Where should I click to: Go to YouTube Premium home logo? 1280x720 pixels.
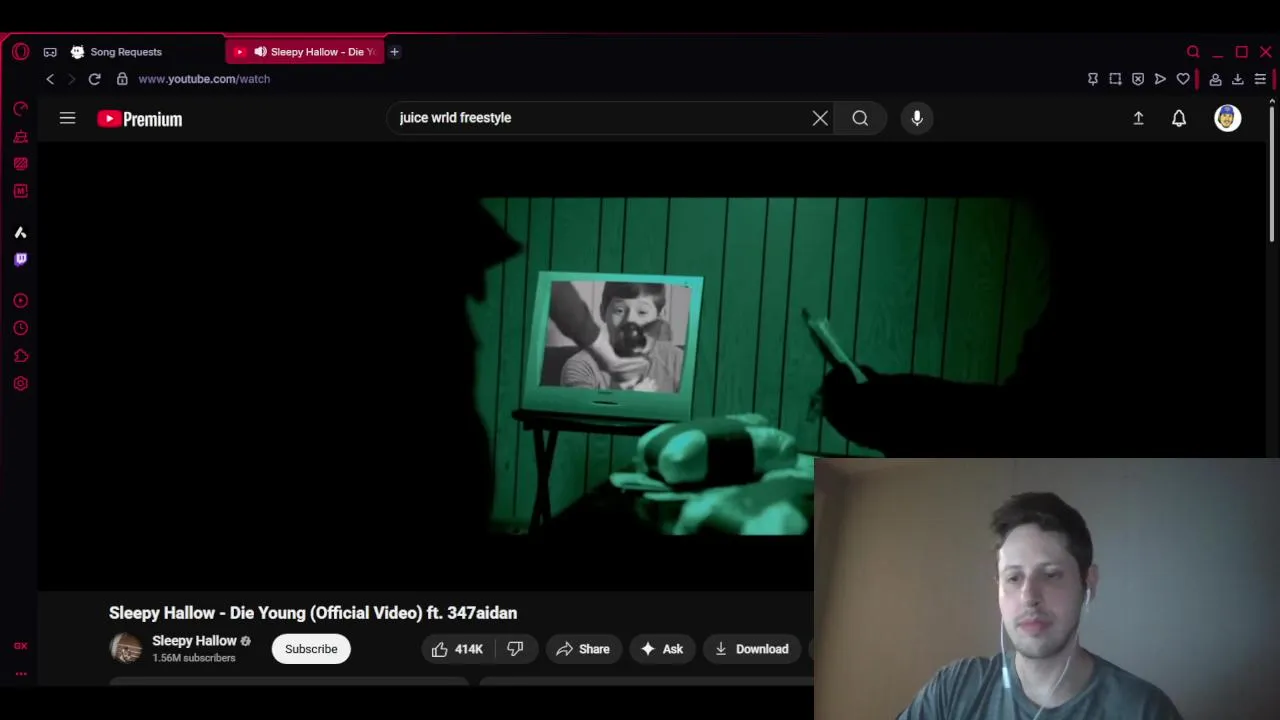click(140, 119)
